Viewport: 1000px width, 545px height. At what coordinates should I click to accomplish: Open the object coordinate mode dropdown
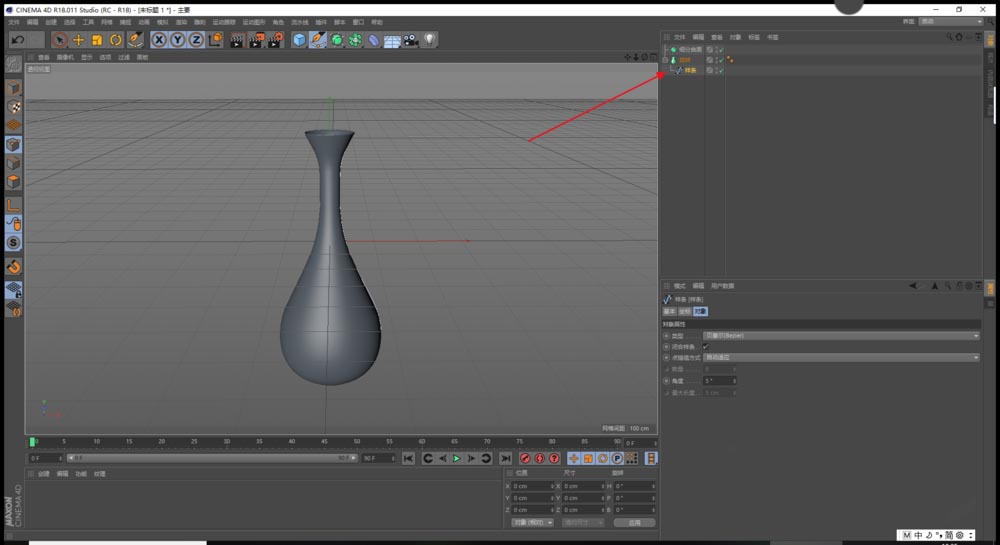pyautogui.click(x=532, y=522)
